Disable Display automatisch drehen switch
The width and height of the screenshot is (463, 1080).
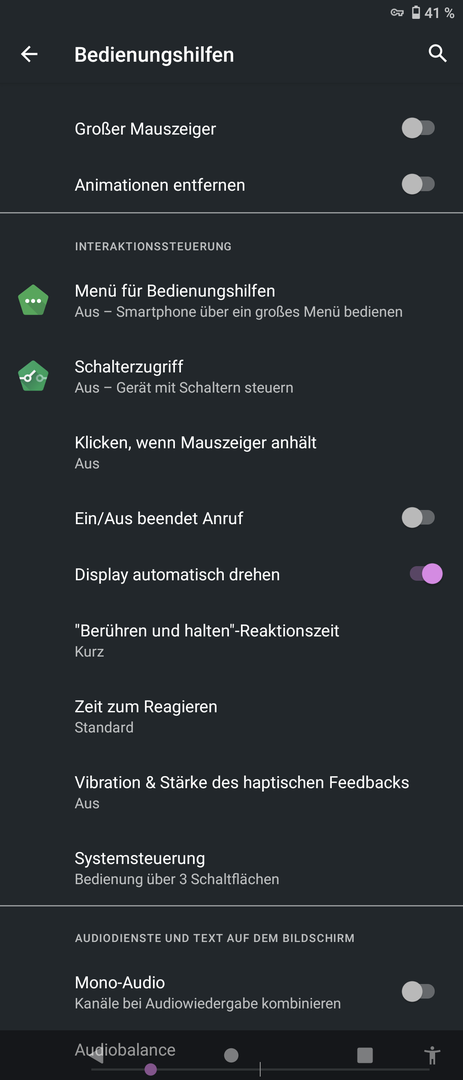coord(426,574)
